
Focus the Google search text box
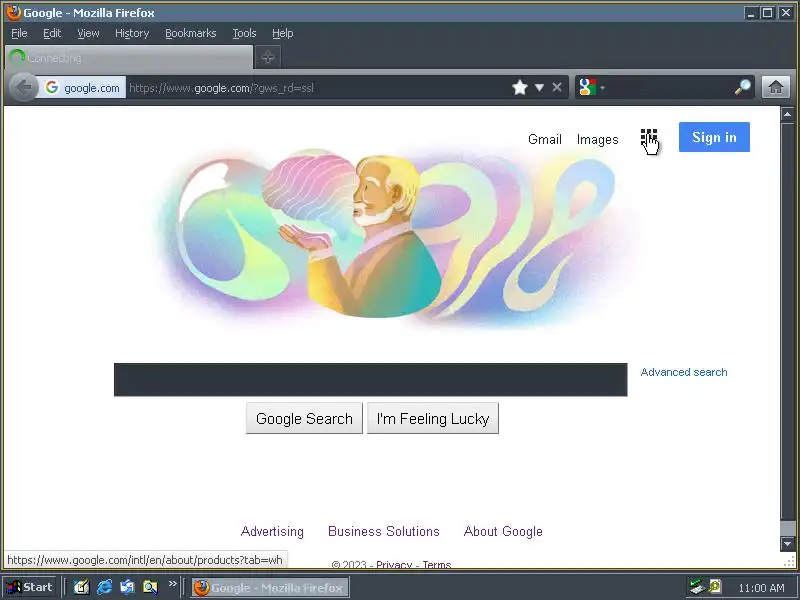(370, 380)
